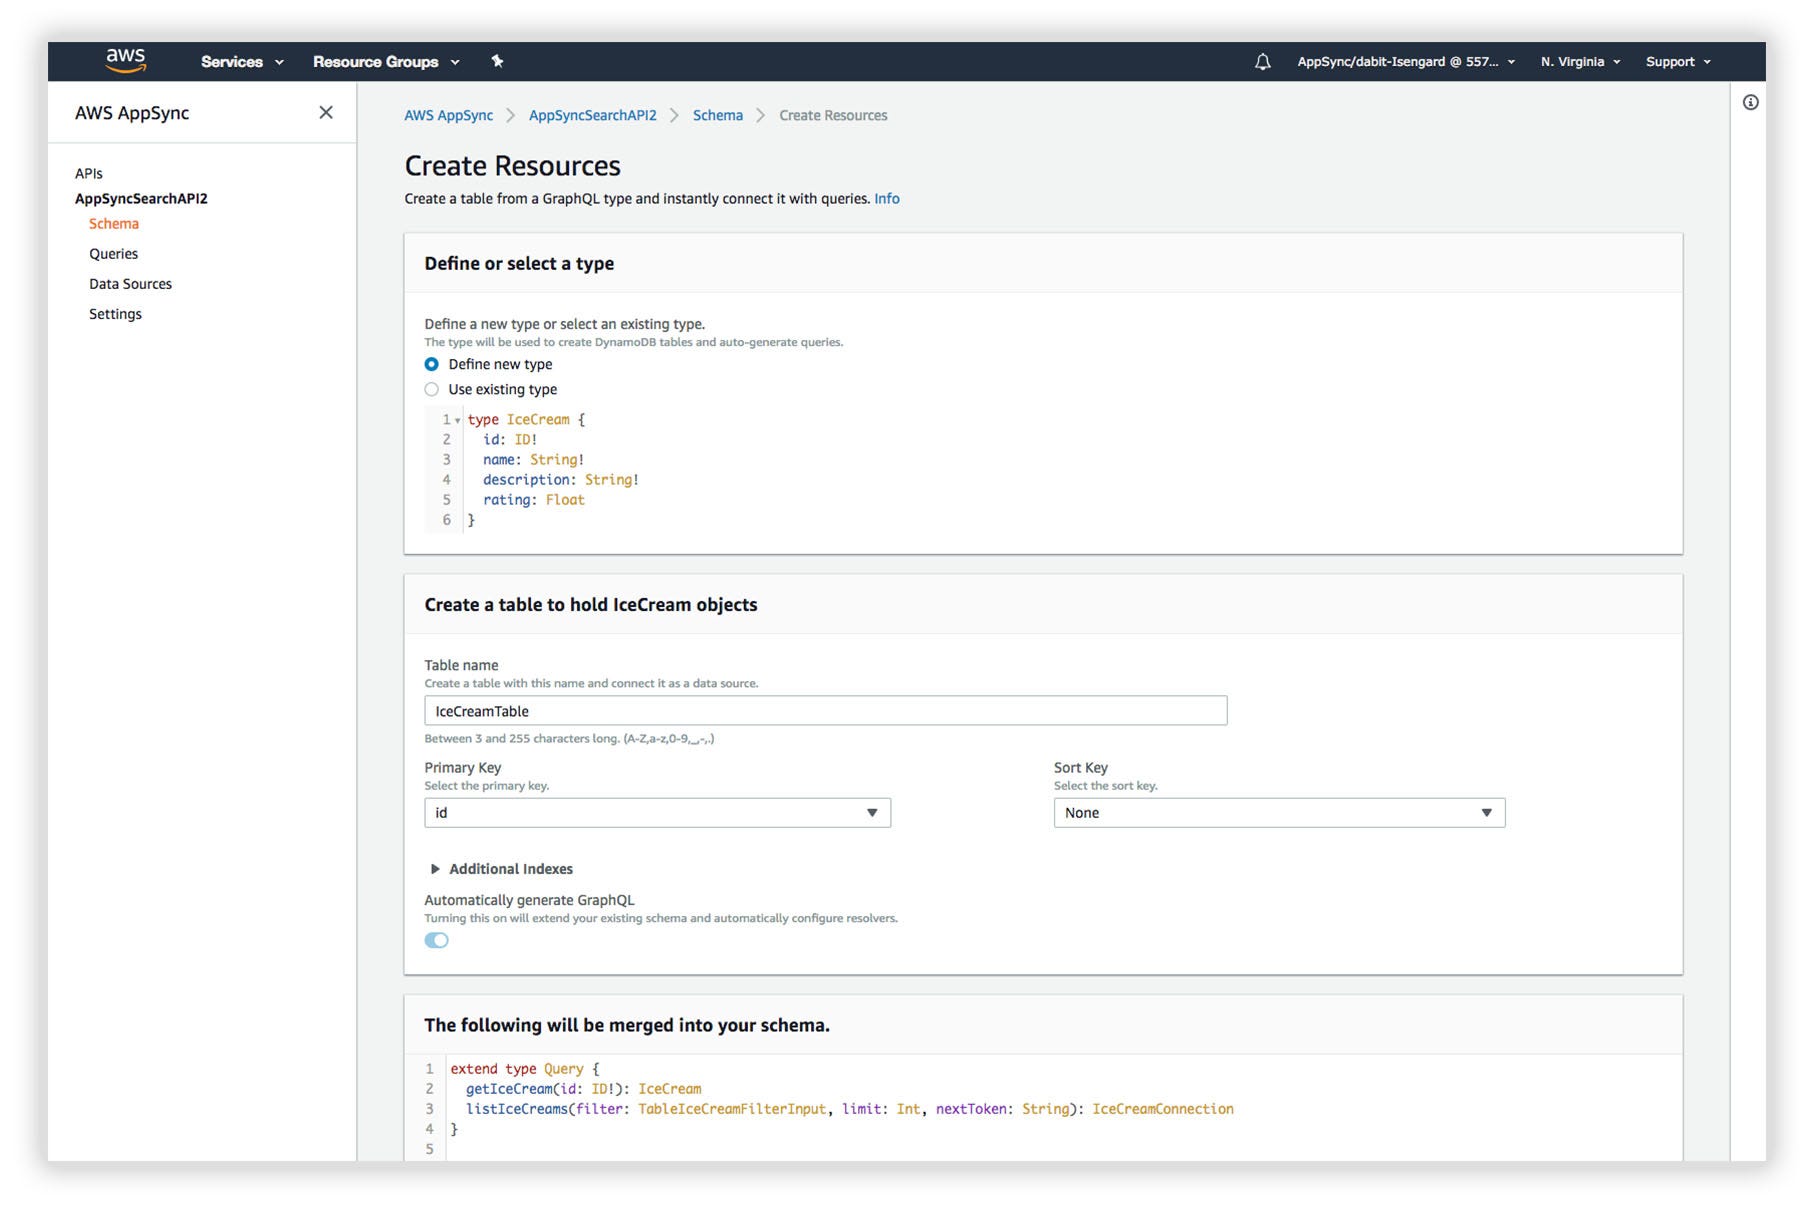Click the current 'Create Resources' breadcrumb

coord(833,115)
